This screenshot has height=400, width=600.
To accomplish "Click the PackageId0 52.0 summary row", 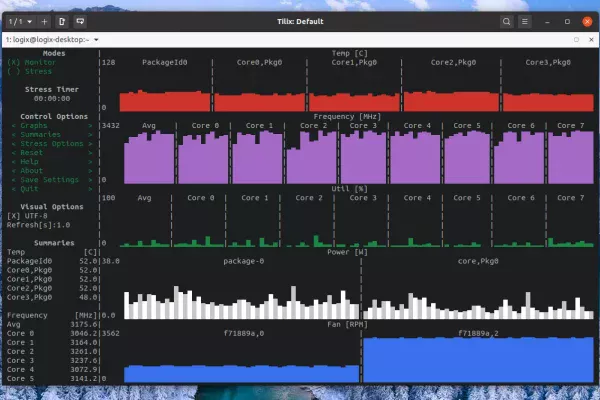I will click(x=52, y=261).
